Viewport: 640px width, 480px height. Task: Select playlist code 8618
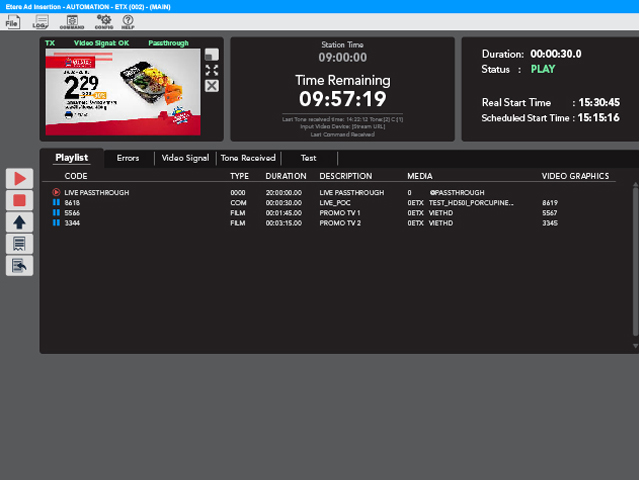click(x=72, y=203)
